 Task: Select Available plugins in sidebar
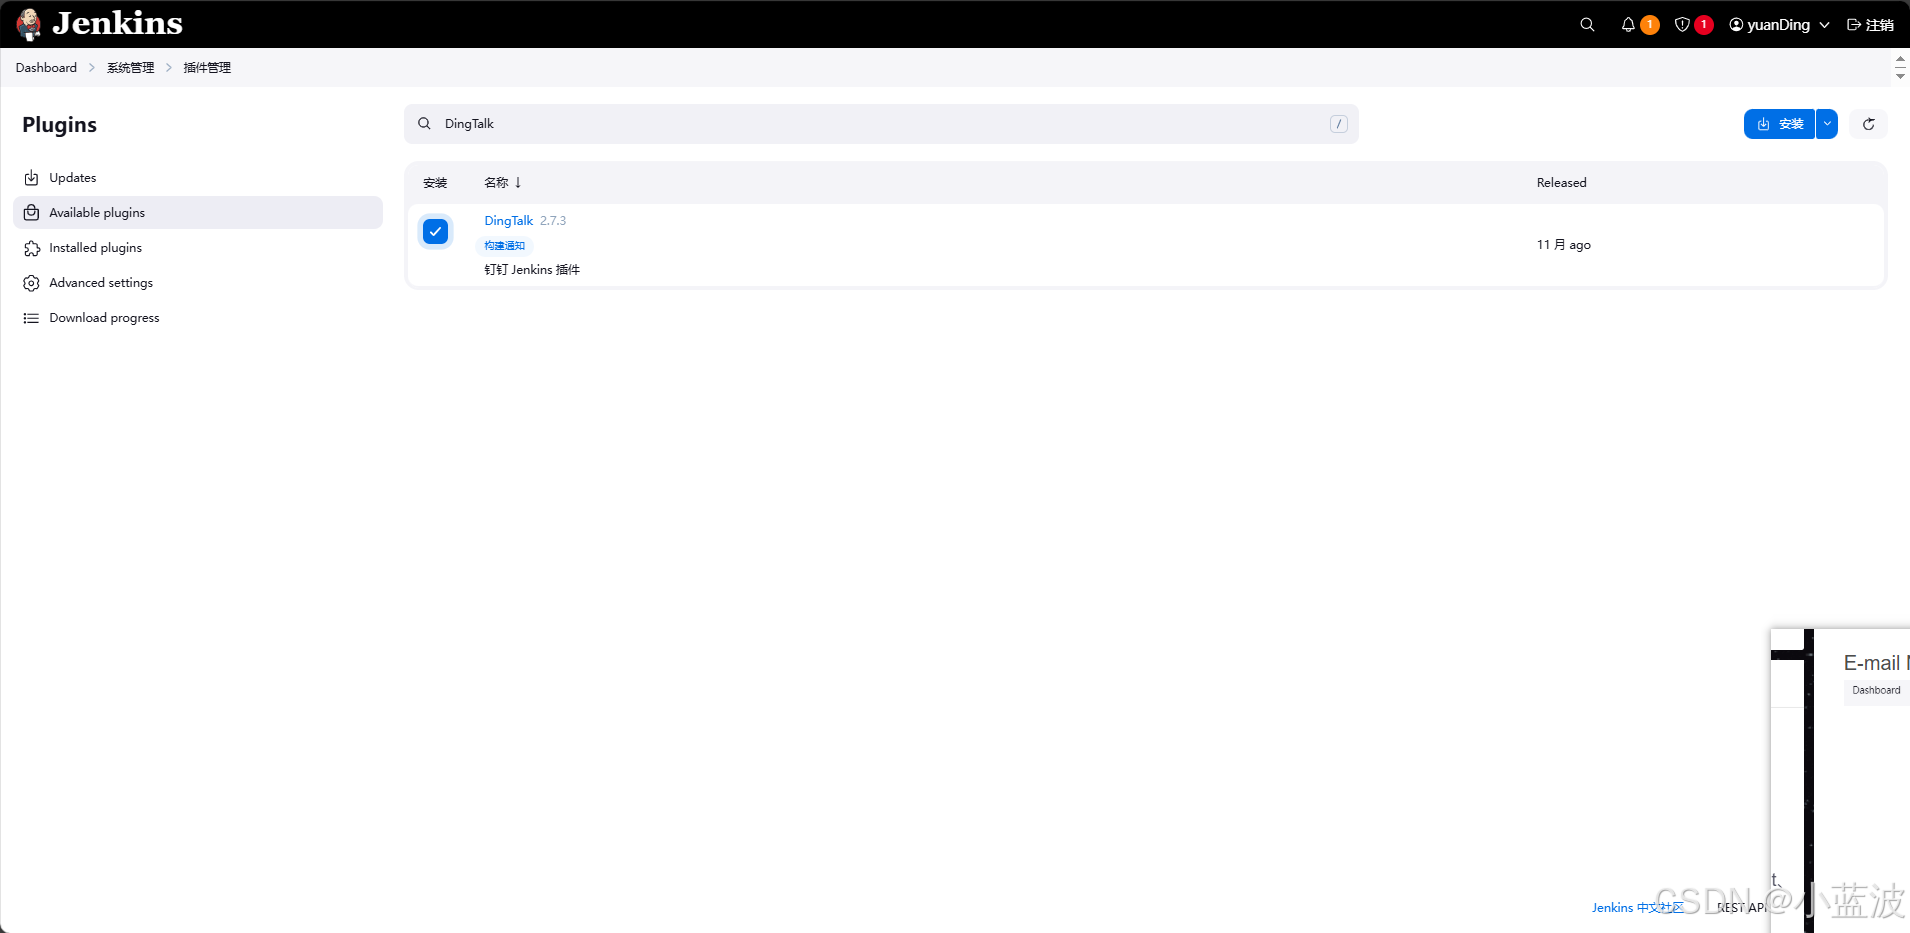coord(198,213)
